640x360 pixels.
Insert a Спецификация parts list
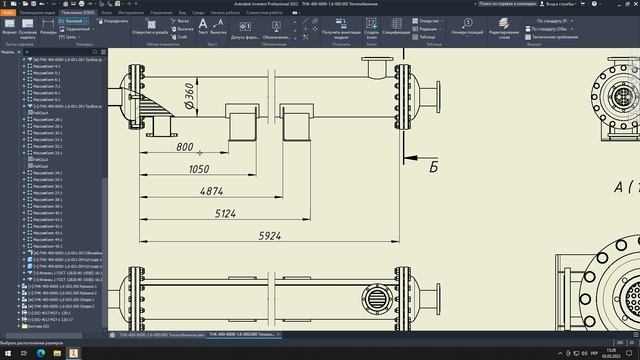[396, 27]
